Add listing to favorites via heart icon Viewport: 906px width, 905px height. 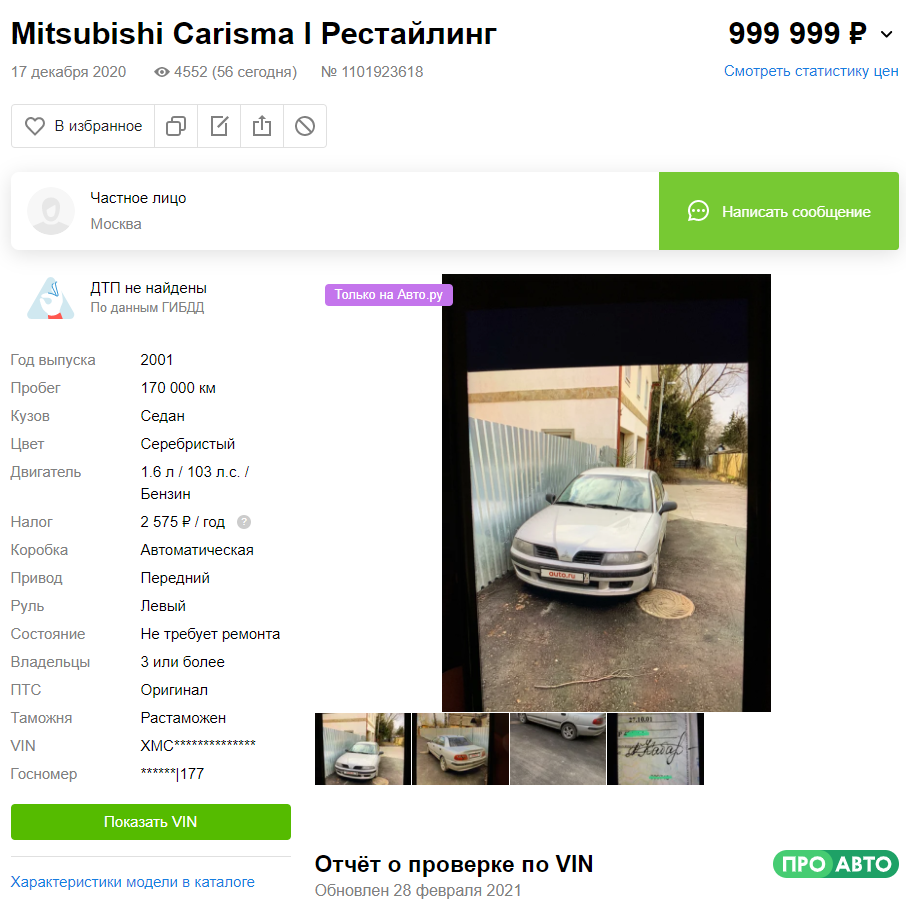pyautogui.click(x=35, y=126)
